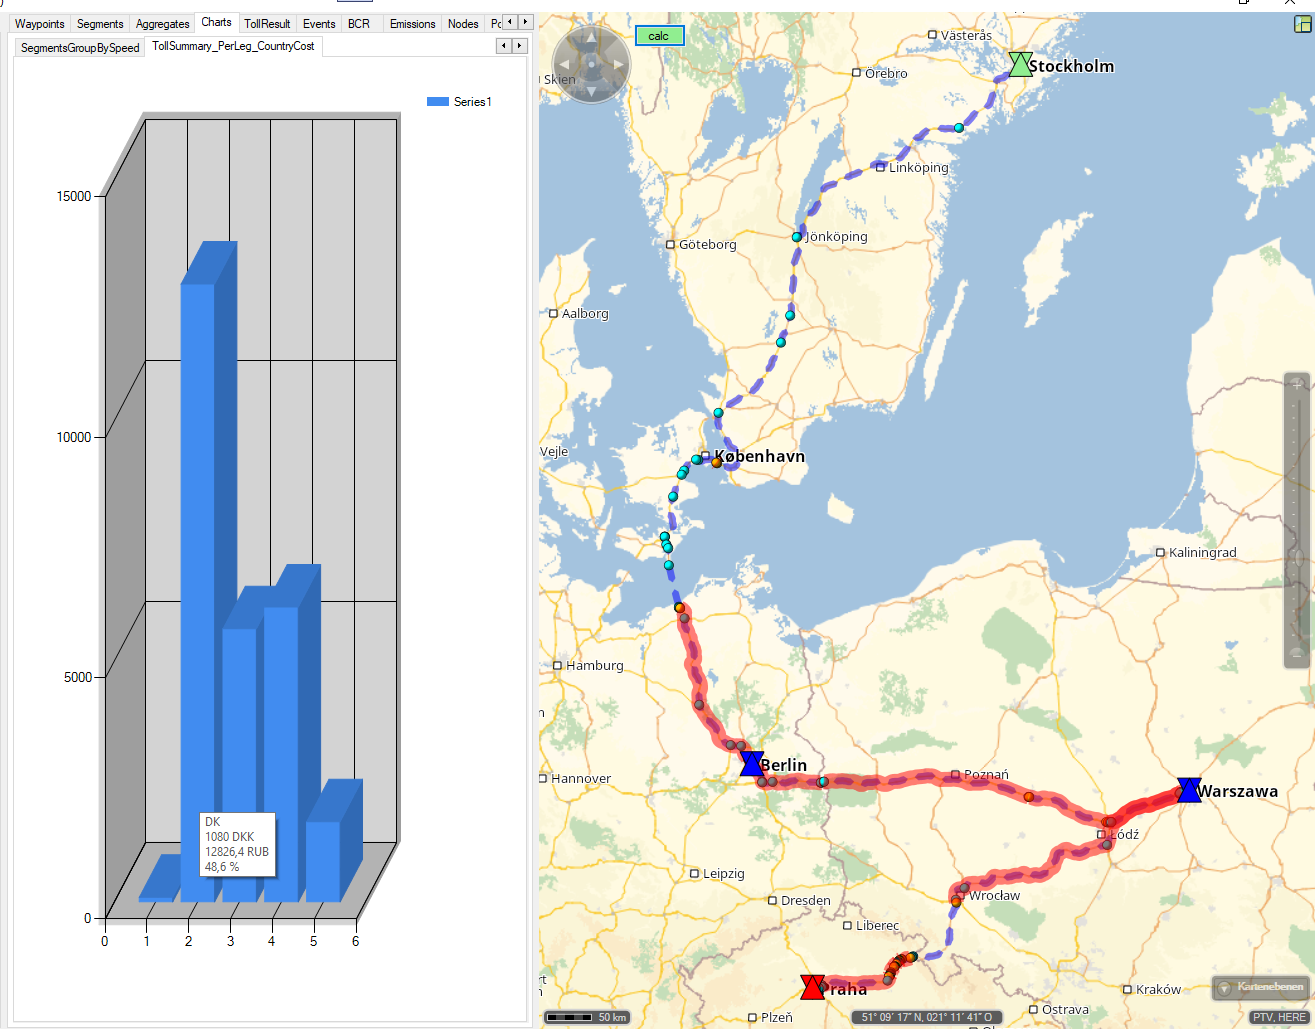
Task: Select the blue Berlin via waypoint marker
Action: pos(752,764)
